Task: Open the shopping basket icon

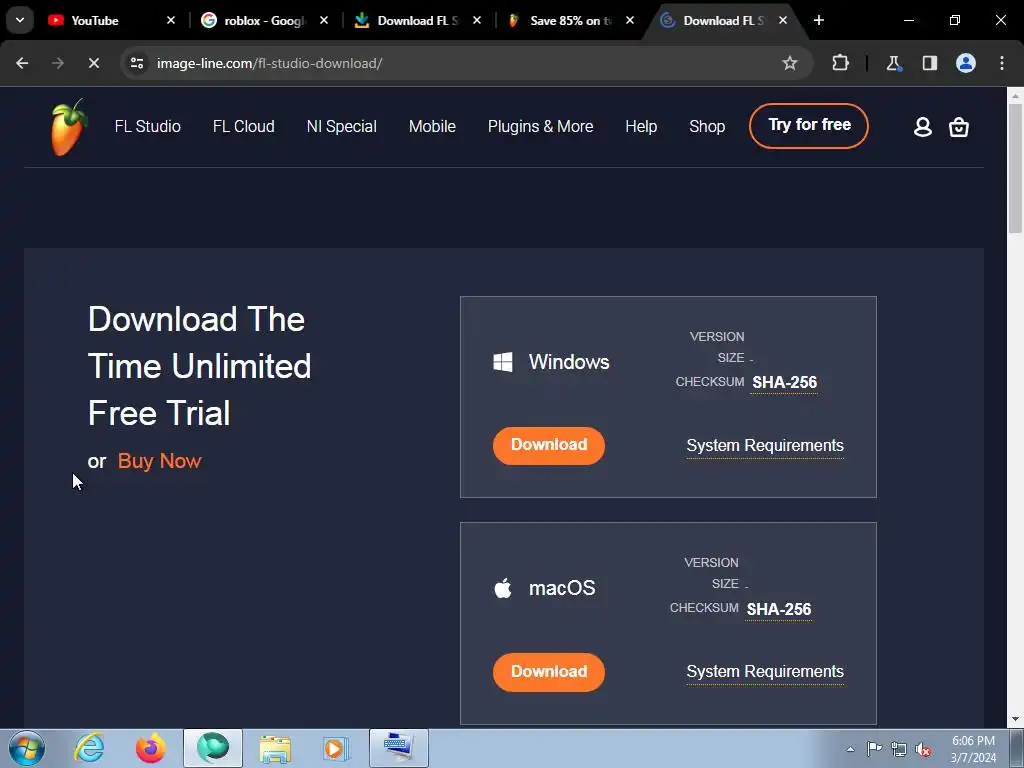Action: [959, 127]
